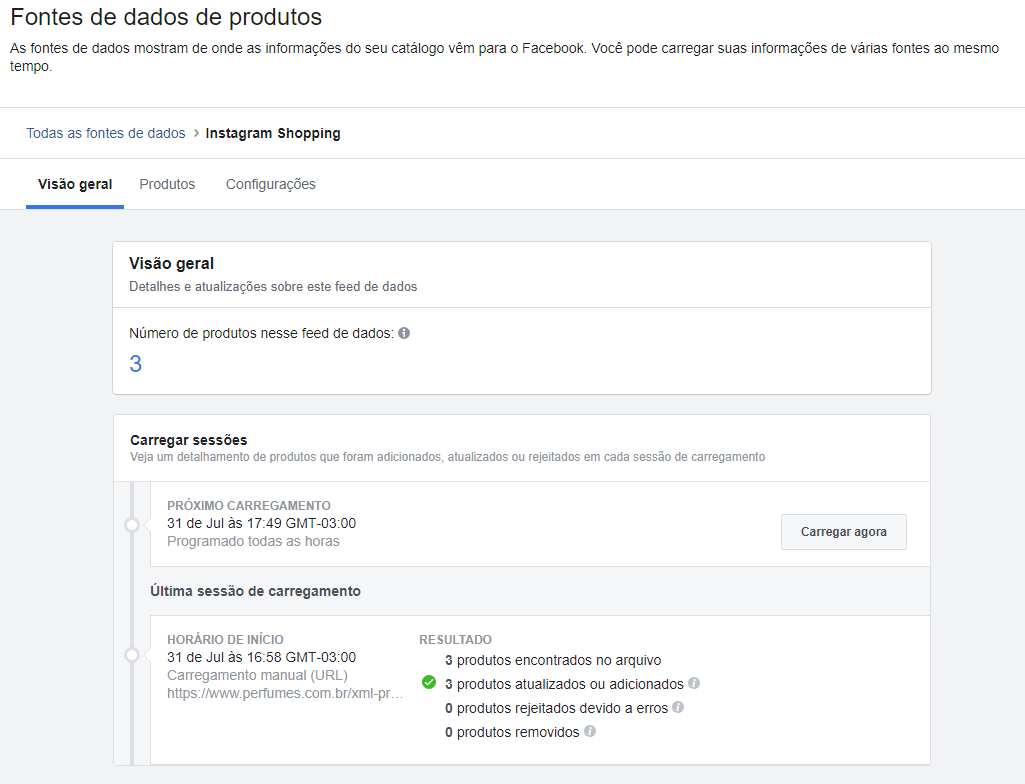This screenshot has height=784, width=1025.
Task: Click the Carregar sessões heading
Action: pyautogui.click(x=188, y=440)
